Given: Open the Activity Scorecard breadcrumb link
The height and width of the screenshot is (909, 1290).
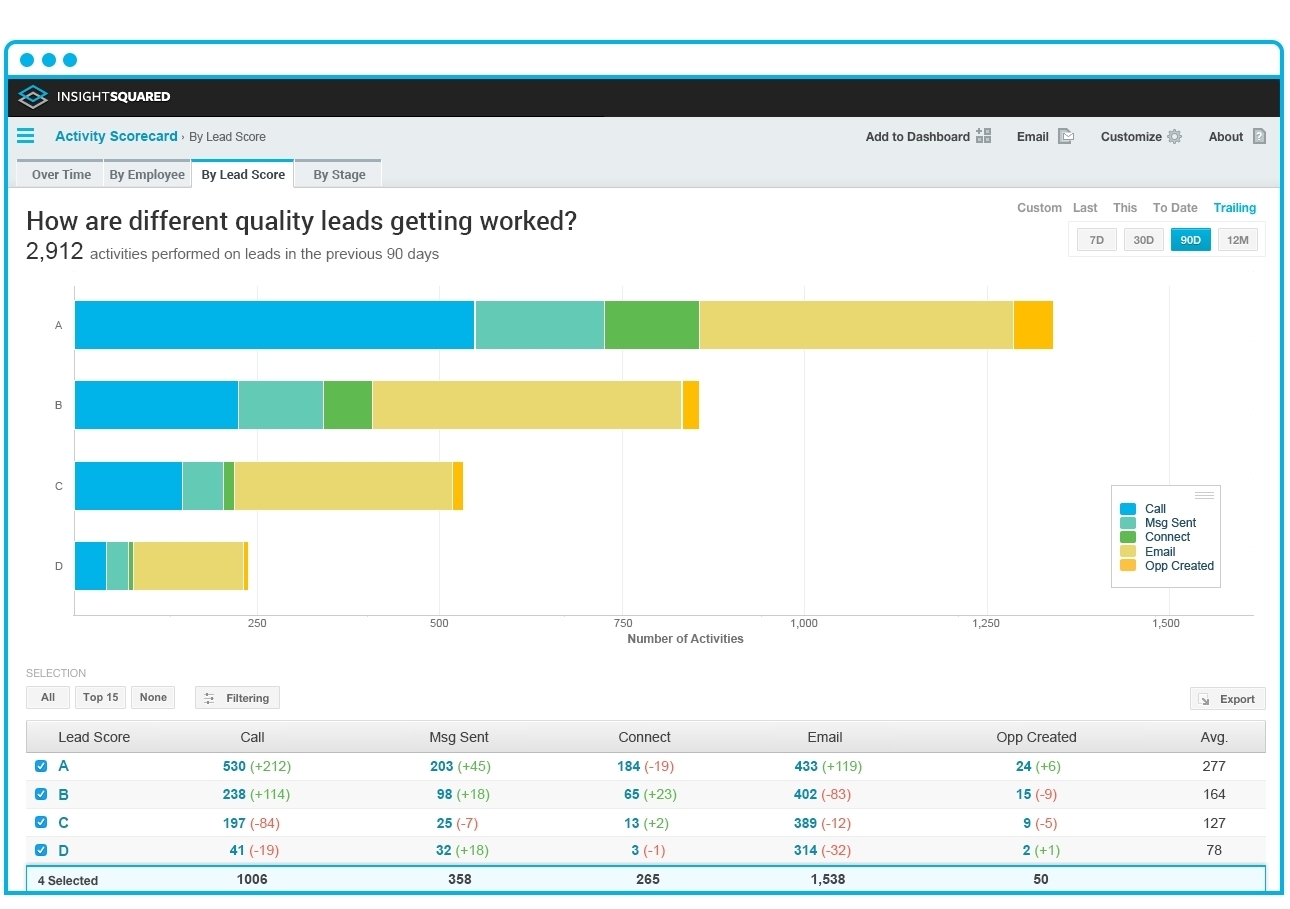Looking at the screenshot, I should [x=116, y=136].
